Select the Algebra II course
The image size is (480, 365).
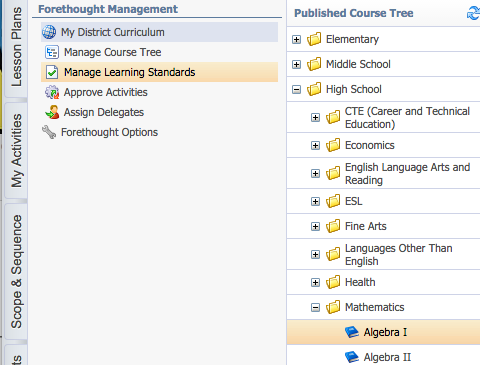[x=383, y=356]
